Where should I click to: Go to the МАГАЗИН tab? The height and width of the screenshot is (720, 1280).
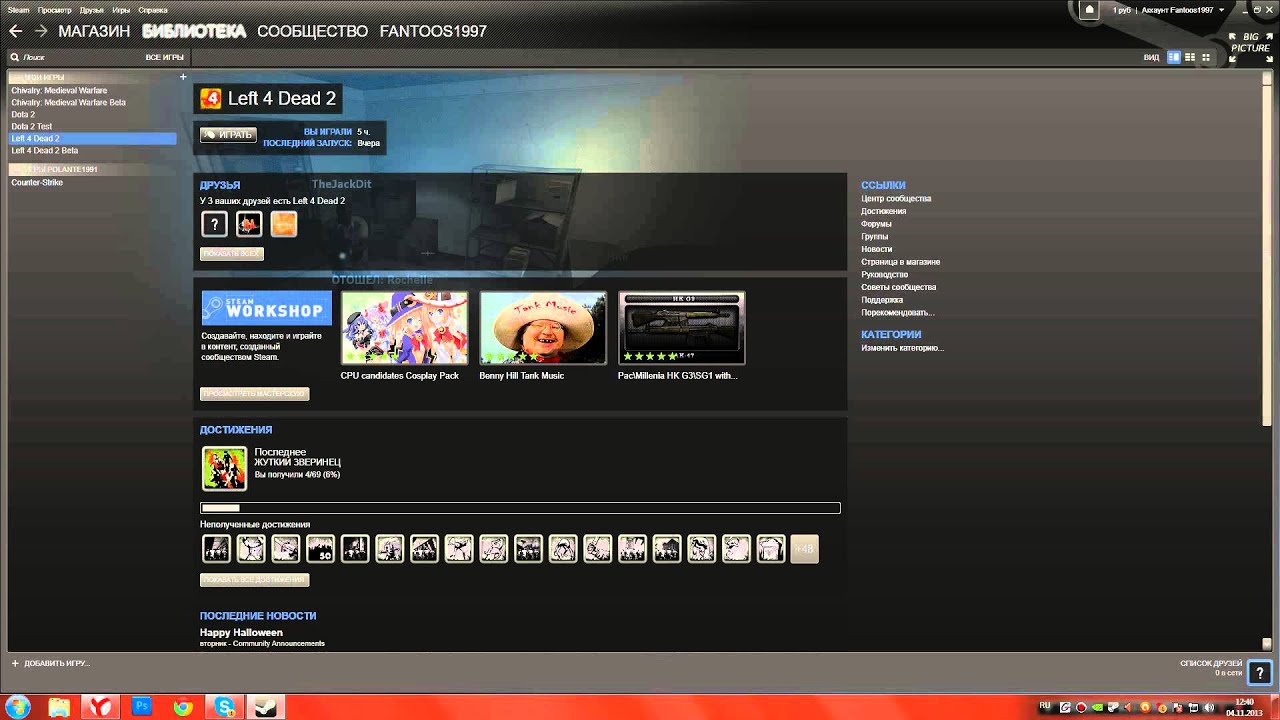[94, 31]
